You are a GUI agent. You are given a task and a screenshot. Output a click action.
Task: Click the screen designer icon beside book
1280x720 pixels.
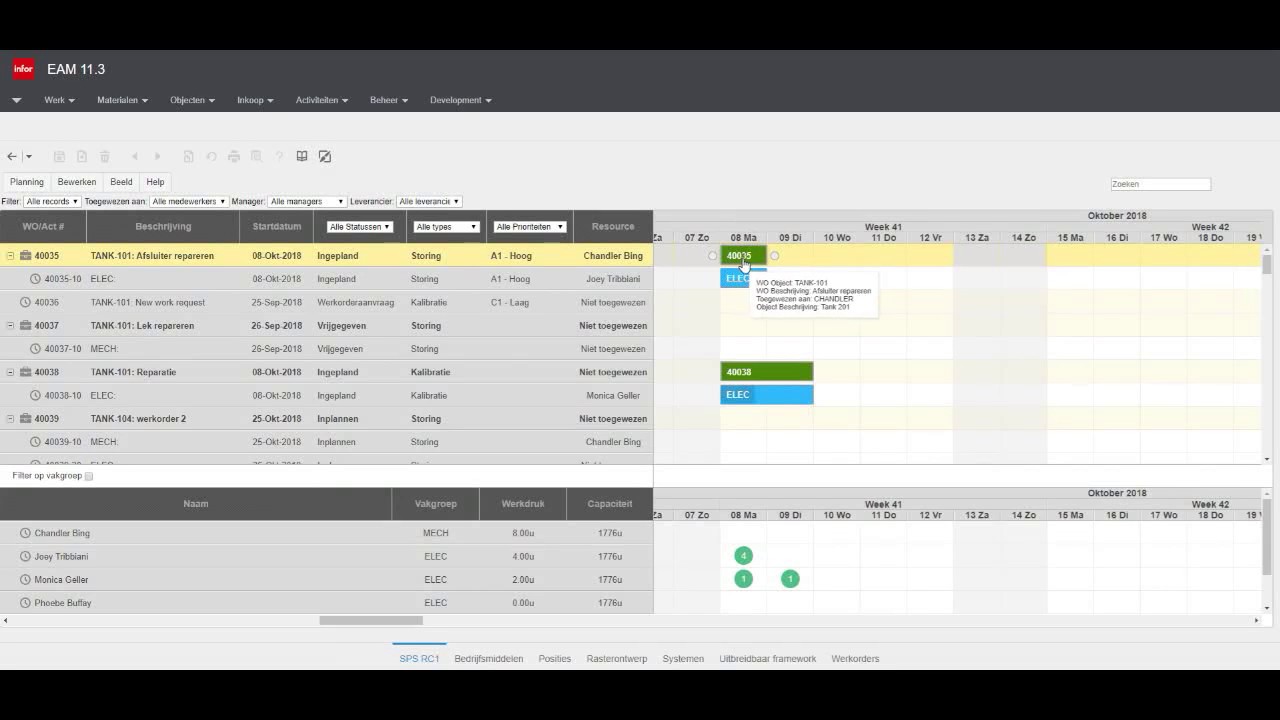click(x=325, y=156)
